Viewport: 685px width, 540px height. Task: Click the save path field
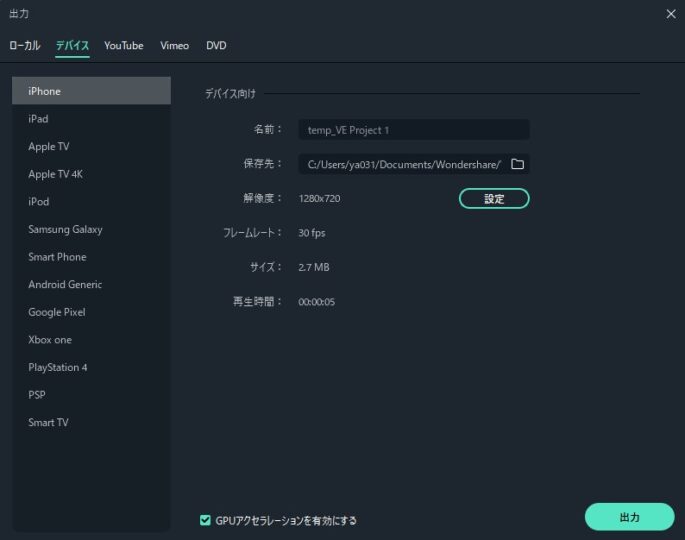click(403, 164)
